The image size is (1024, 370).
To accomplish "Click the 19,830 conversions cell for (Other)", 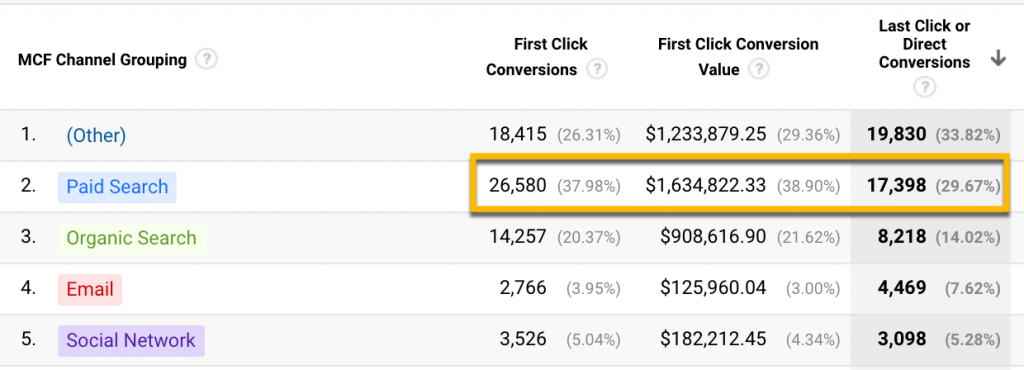I will tap(896, 135).
